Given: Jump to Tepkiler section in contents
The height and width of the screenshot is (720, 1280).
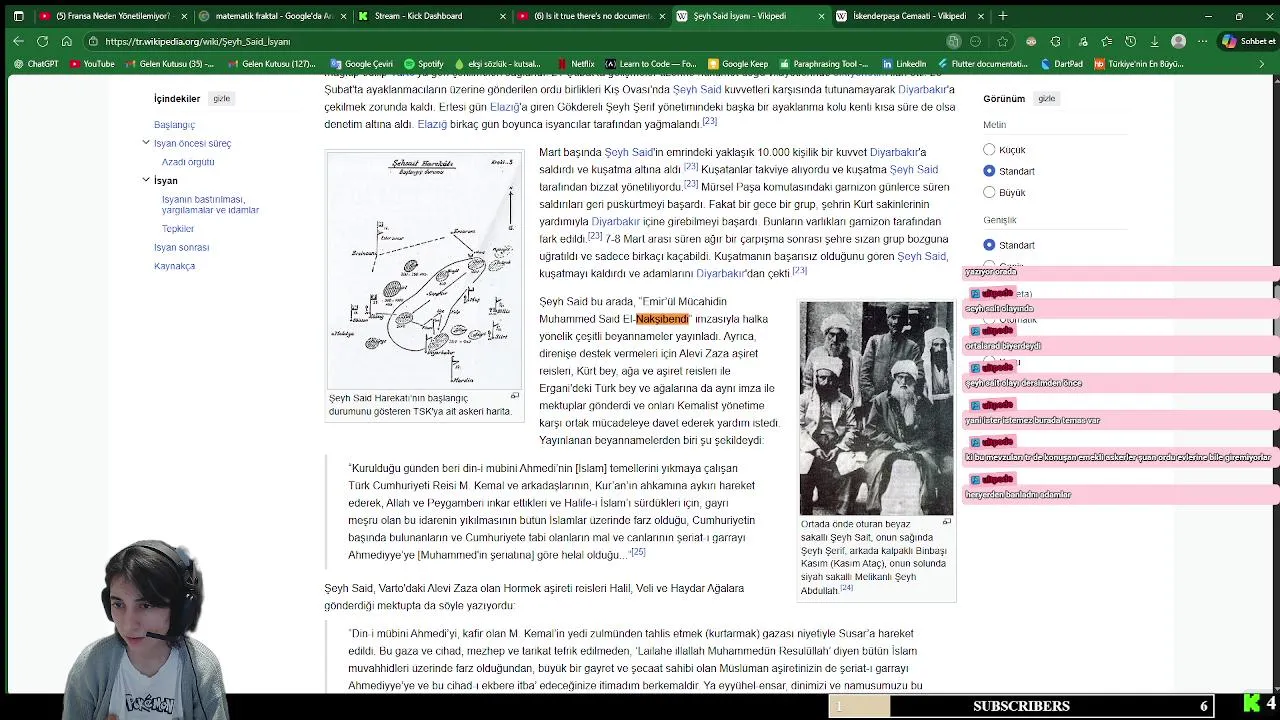Looking at the screenshot, I should pyautogui.click(x=178, y=229).
